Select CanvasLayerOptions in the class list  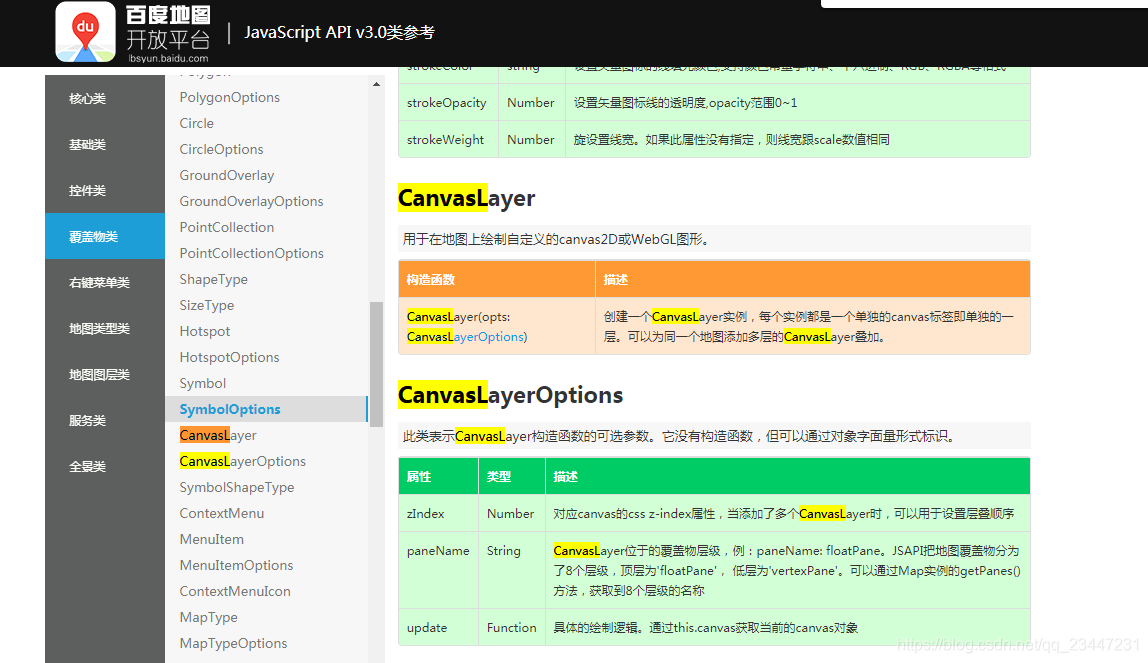click(x=242, y=461)
